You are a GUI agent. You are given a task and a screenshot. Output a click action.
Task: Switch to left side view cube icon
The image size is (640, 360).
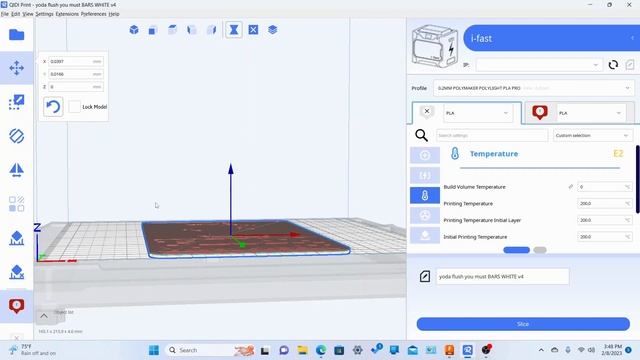[x=192, y=30]
